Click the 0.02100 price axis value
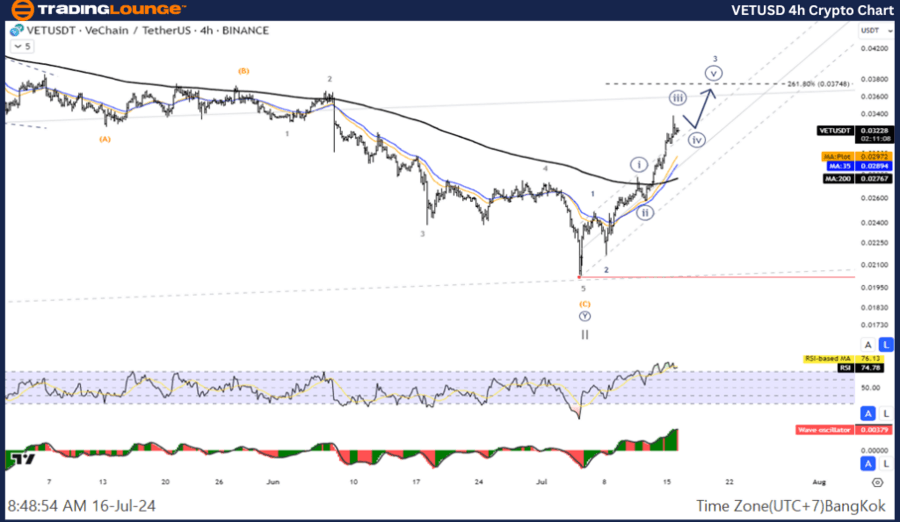The width and height of the screenshot is (900, 522). click(x=874, y=265)
